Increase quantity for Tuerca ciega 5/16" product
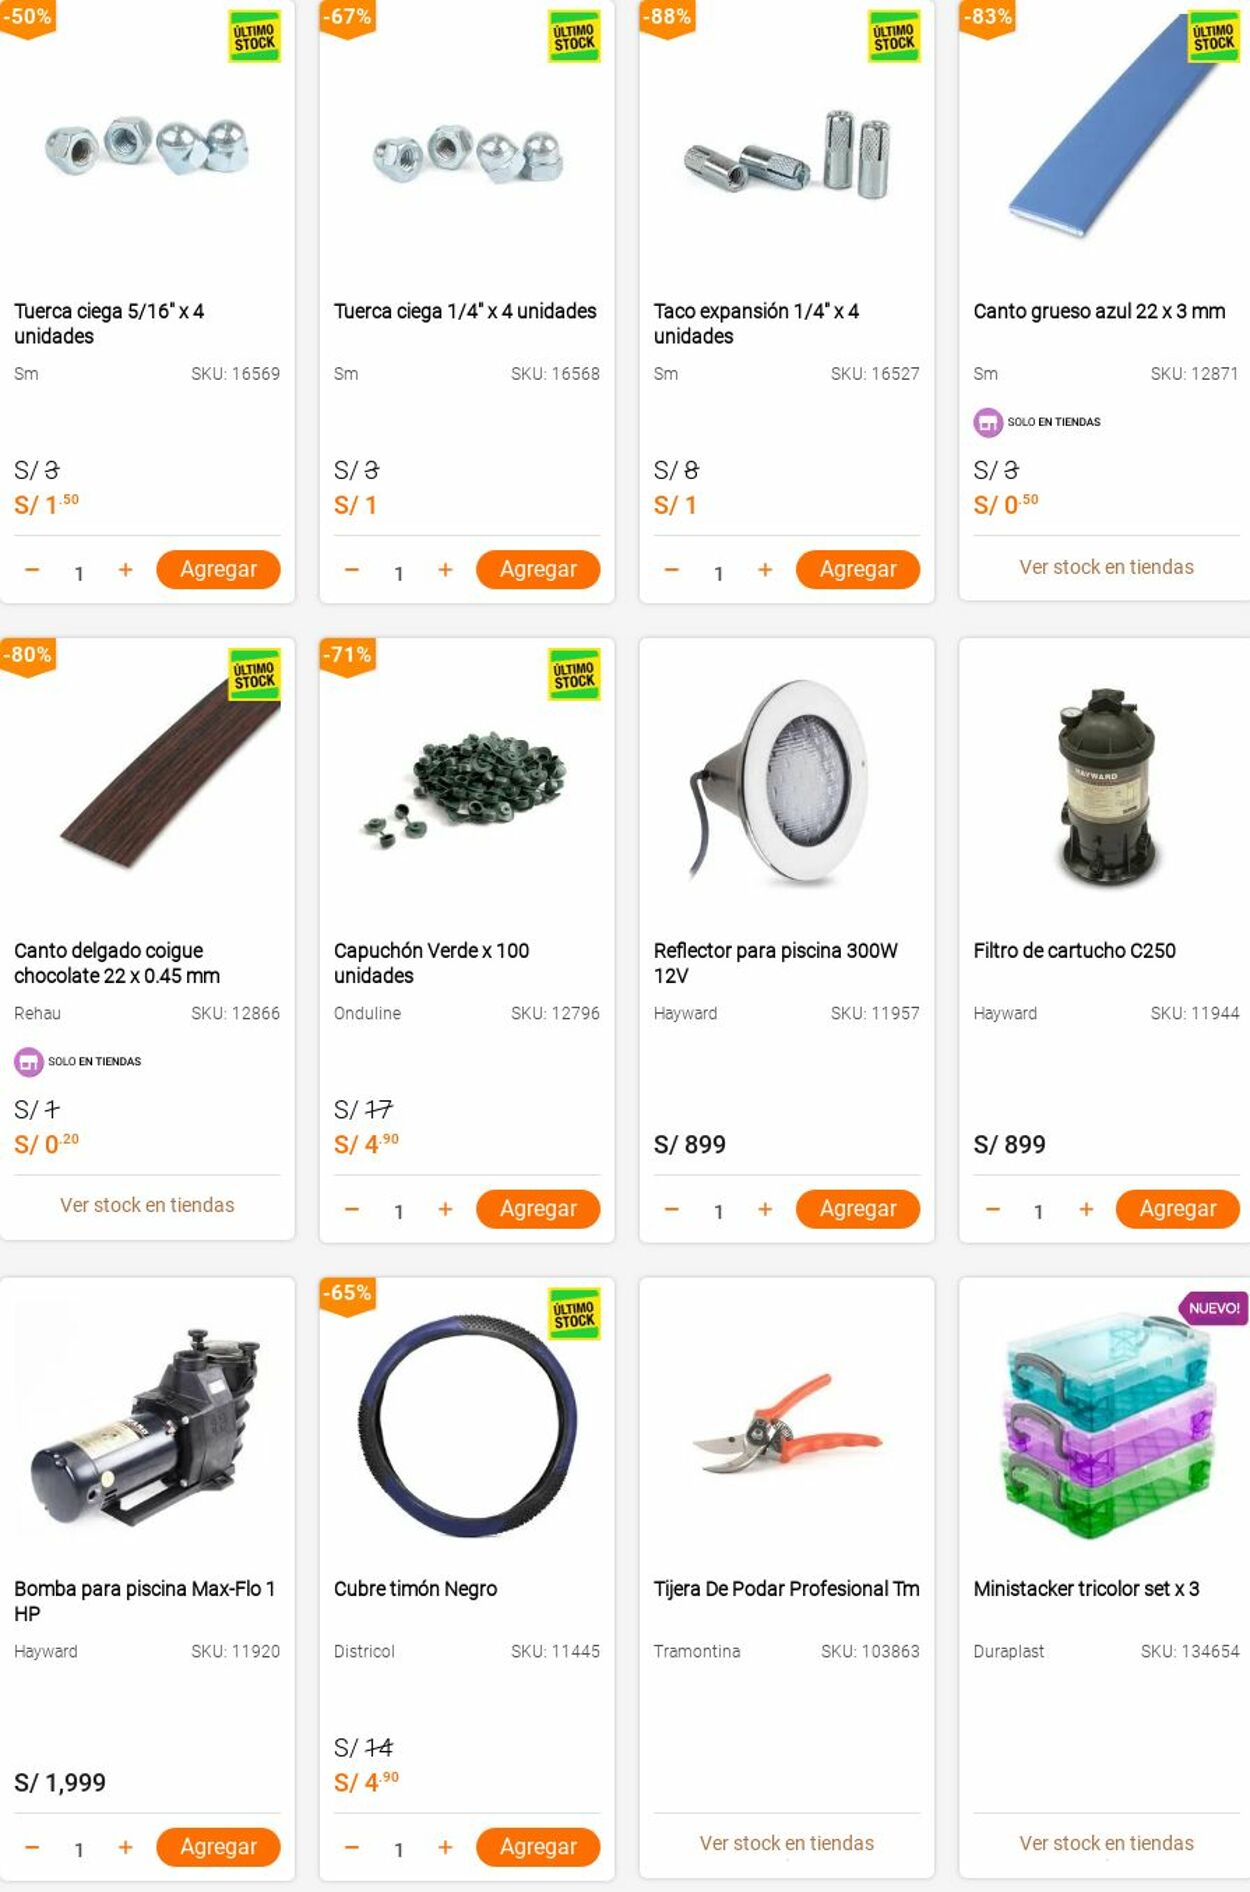The width and height of the screenshot is (1250, 1892). click(125, 570)
